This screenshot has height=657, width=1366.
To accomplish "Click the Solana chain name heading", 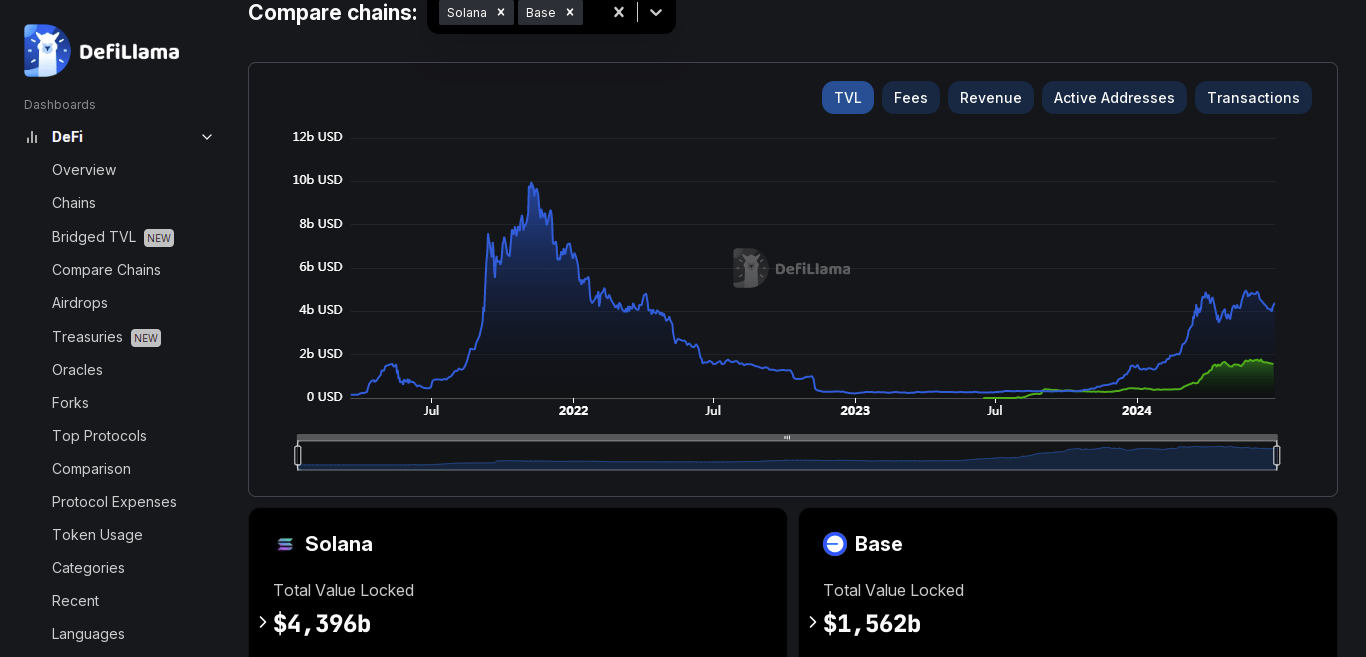I will pyautogui.click(x=339, y=544).
